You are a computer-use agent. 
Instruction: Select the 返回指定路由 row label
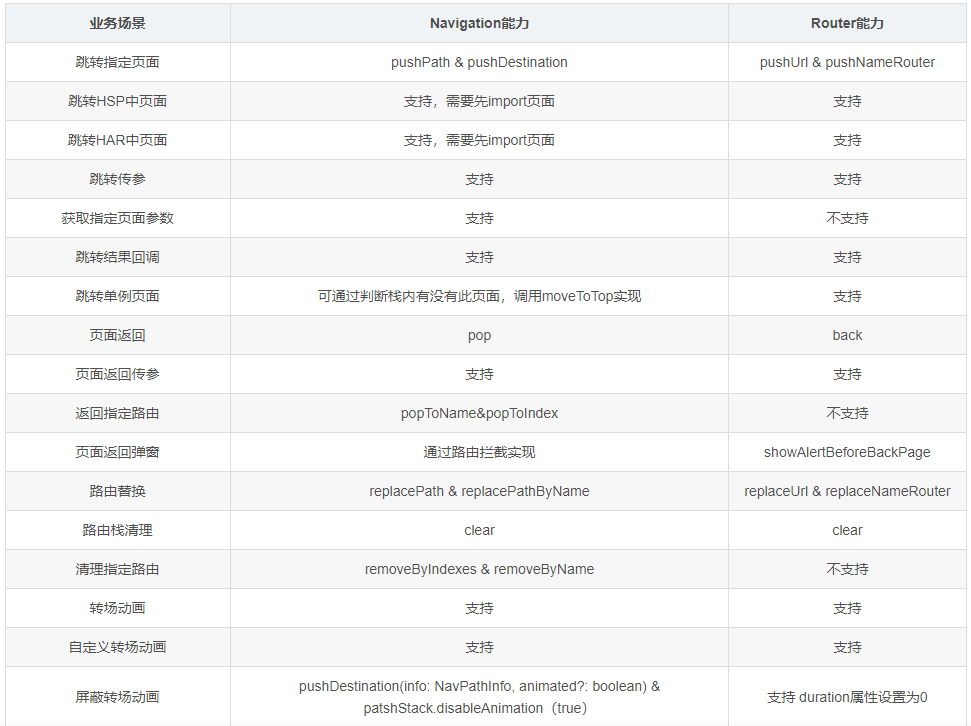(x=118, y=413)
